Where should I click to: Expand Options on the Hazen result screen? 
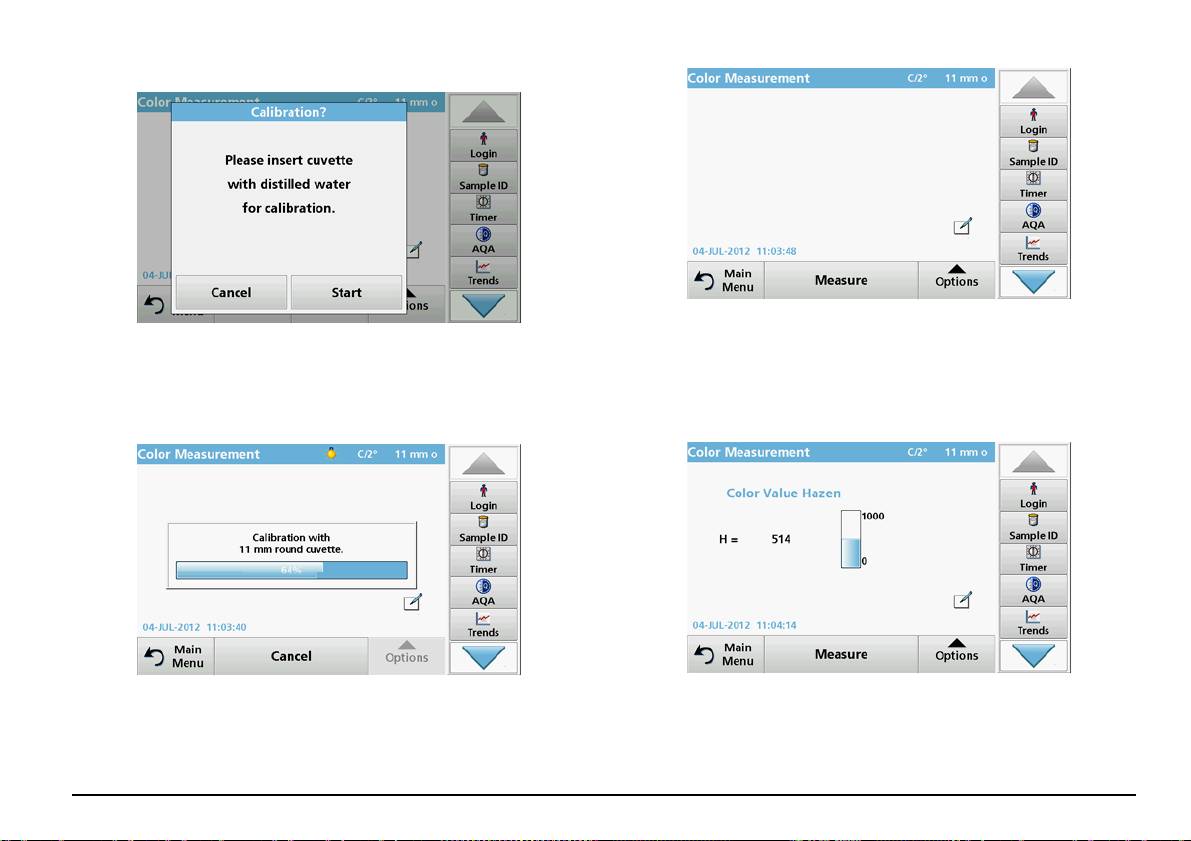click(956, 654)
